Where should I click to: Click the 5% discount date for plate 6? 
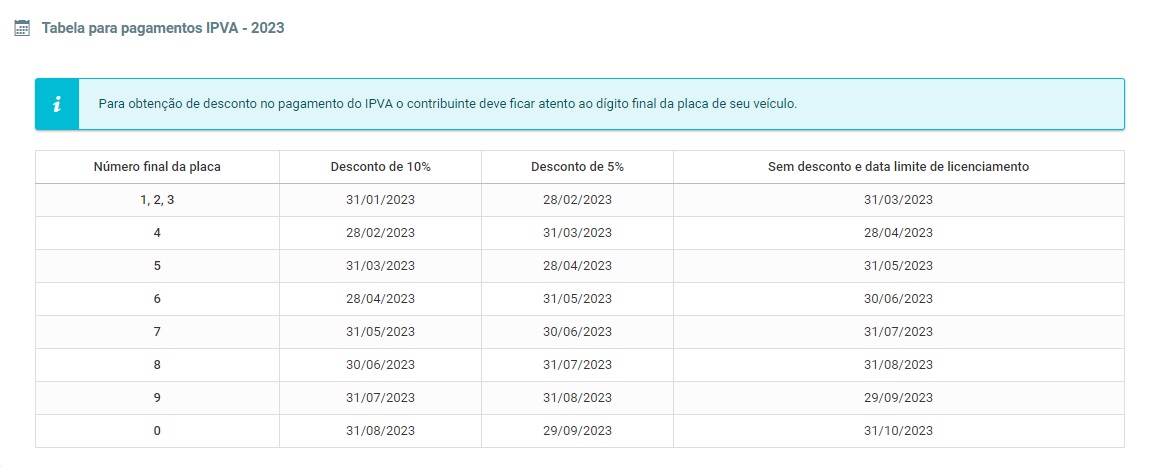click(x=577, y=299)
